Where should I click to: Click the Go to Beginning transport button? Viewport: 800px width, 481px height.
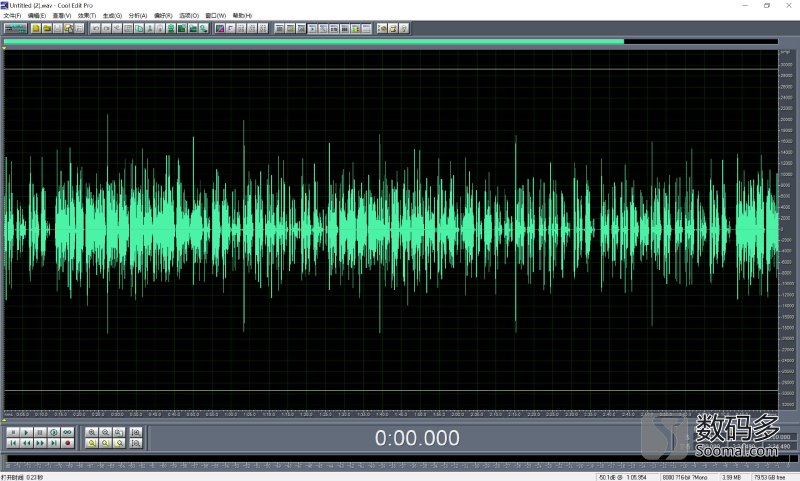[12, 442]
